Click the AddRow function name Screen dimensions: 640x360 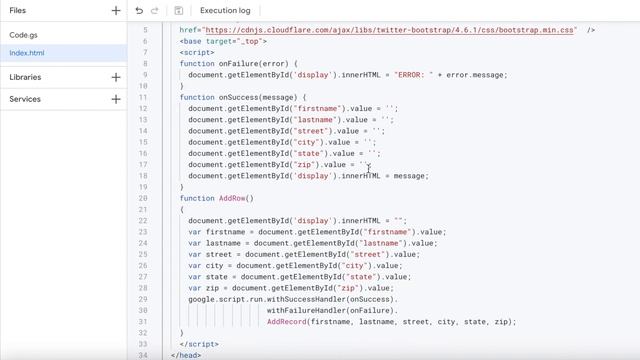(232, 198)
